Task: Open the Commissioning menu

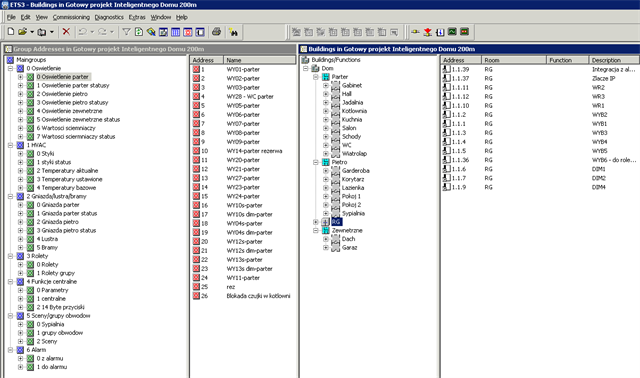Action: [71, 17]
